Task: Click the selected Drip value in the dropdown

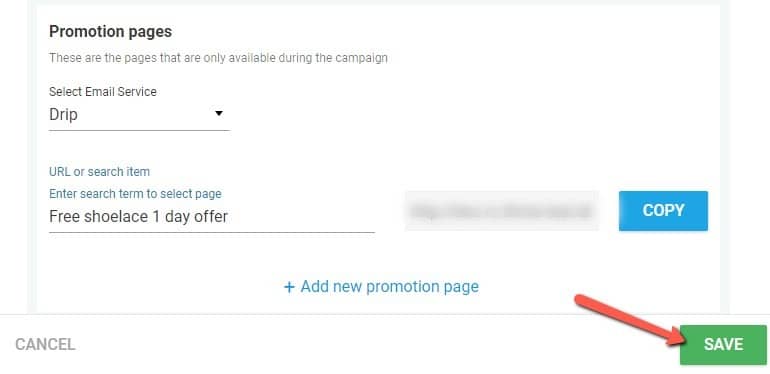Action: [x=63, y=114]
